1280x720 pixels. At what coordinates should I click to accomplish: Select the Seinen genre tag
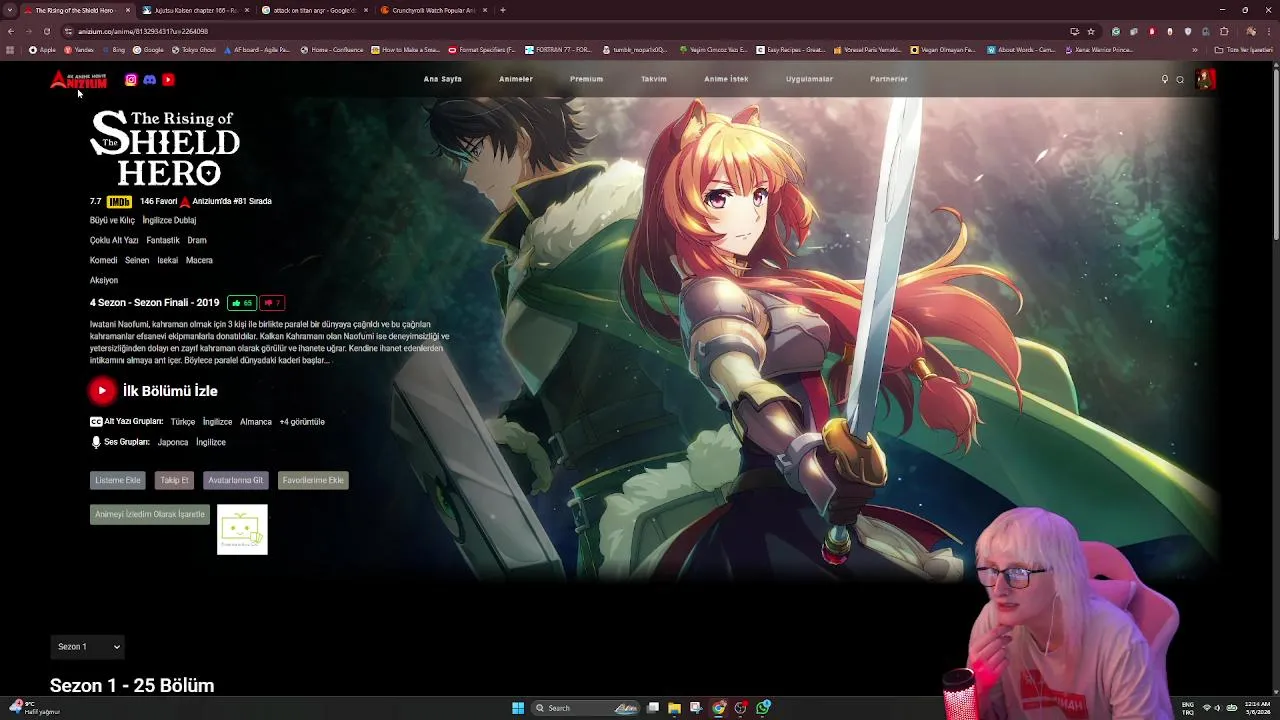[137, 261]
